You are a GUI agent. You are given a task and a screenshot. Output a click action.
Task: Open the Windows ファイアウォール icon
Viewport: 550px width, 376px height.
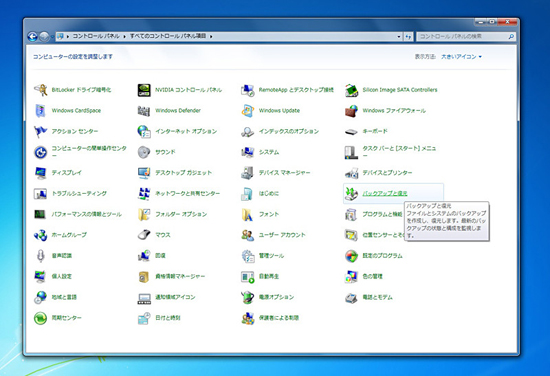pos(351,111)
